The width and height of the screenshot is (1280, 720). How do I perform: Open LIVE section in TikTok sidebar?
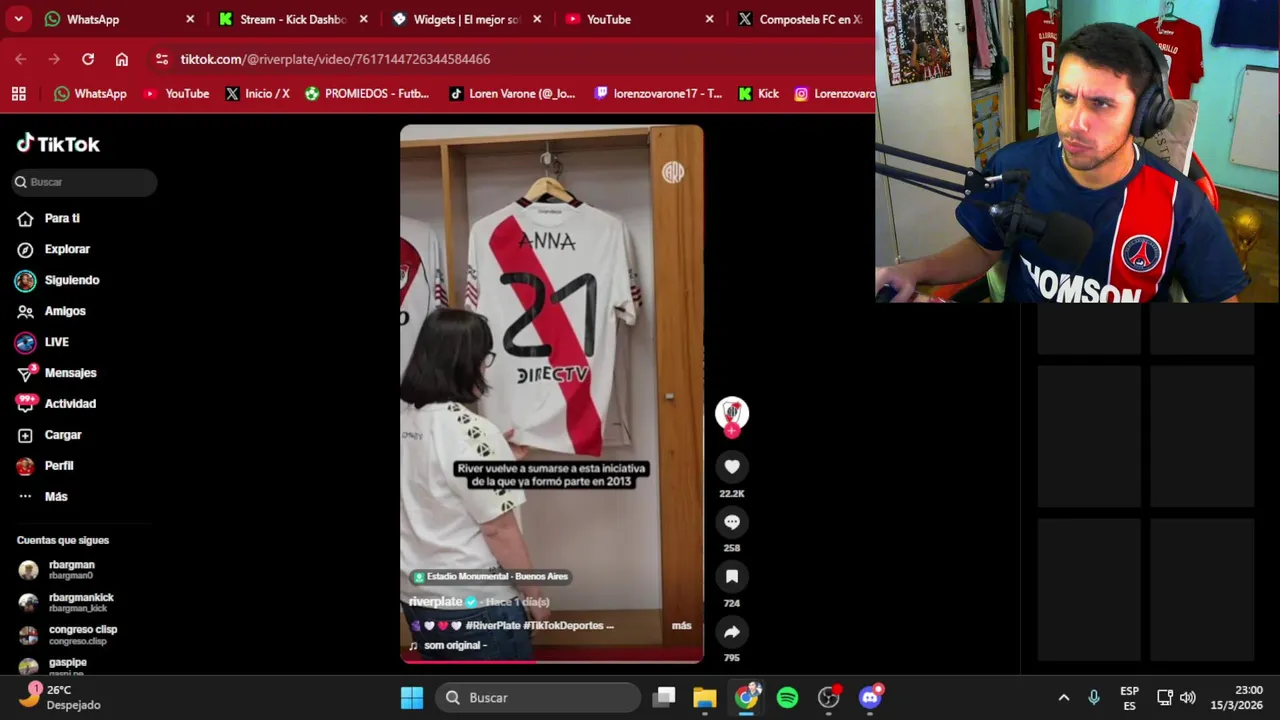click(56, 342)
